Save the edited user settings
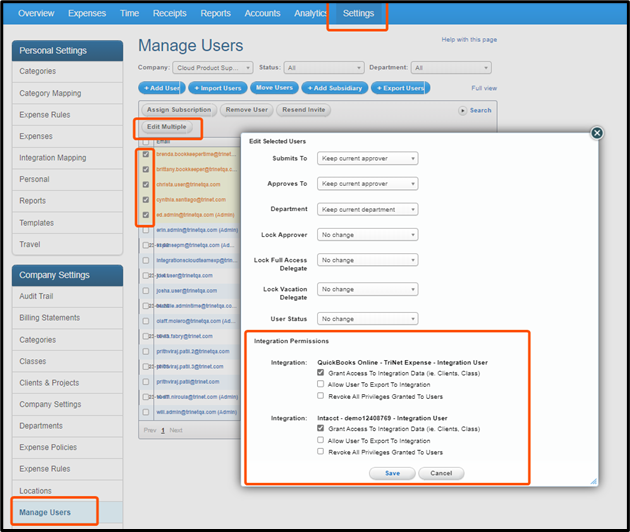The height and width of the screenshot is (532, 630). pyautogui.click(x=392, y=473)
